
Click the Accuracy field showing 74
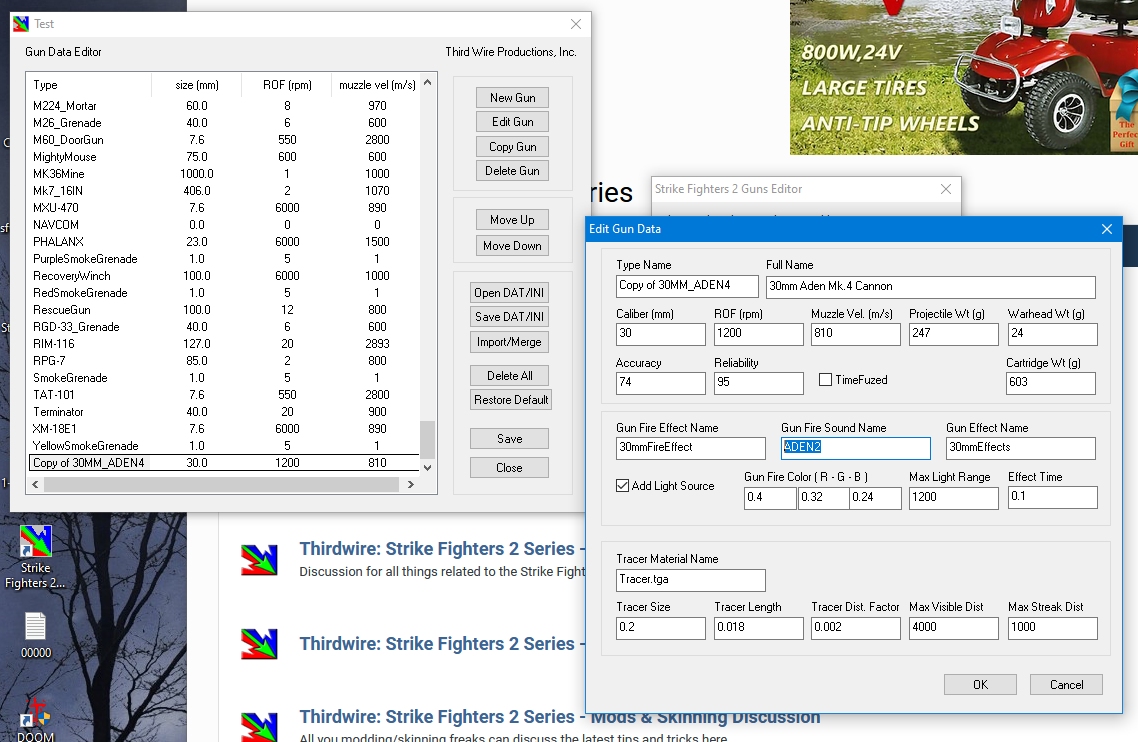point(660,383)
